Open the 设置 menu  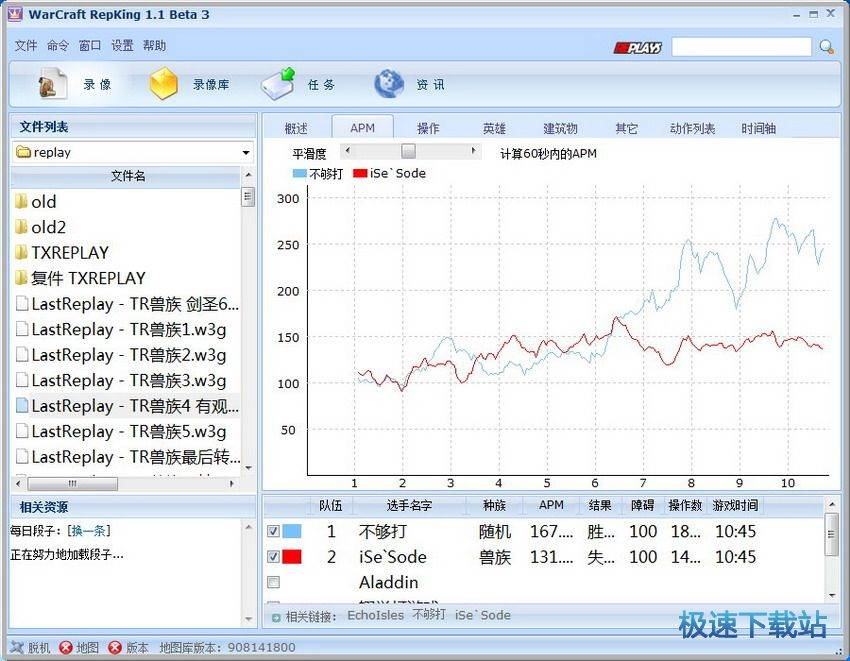coord(122,45)
